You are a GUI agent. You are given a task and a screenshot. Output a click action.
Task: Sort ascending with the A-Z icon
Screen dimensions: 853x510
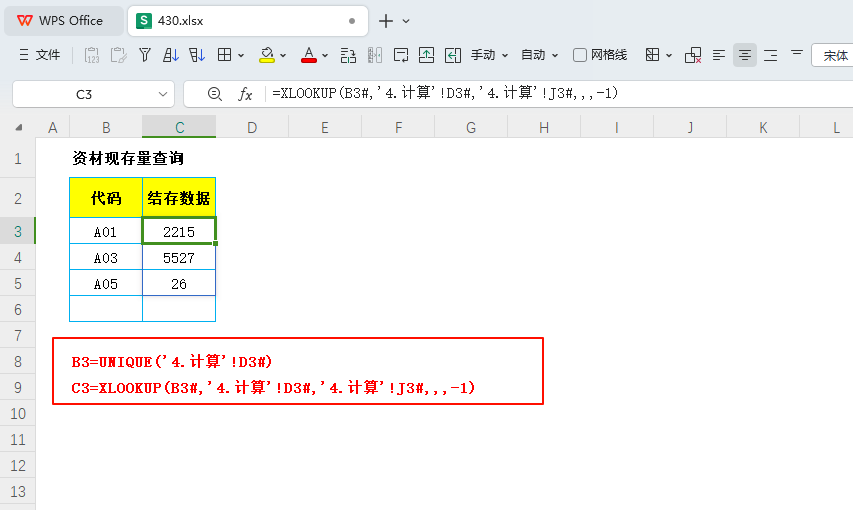point(171,55)
